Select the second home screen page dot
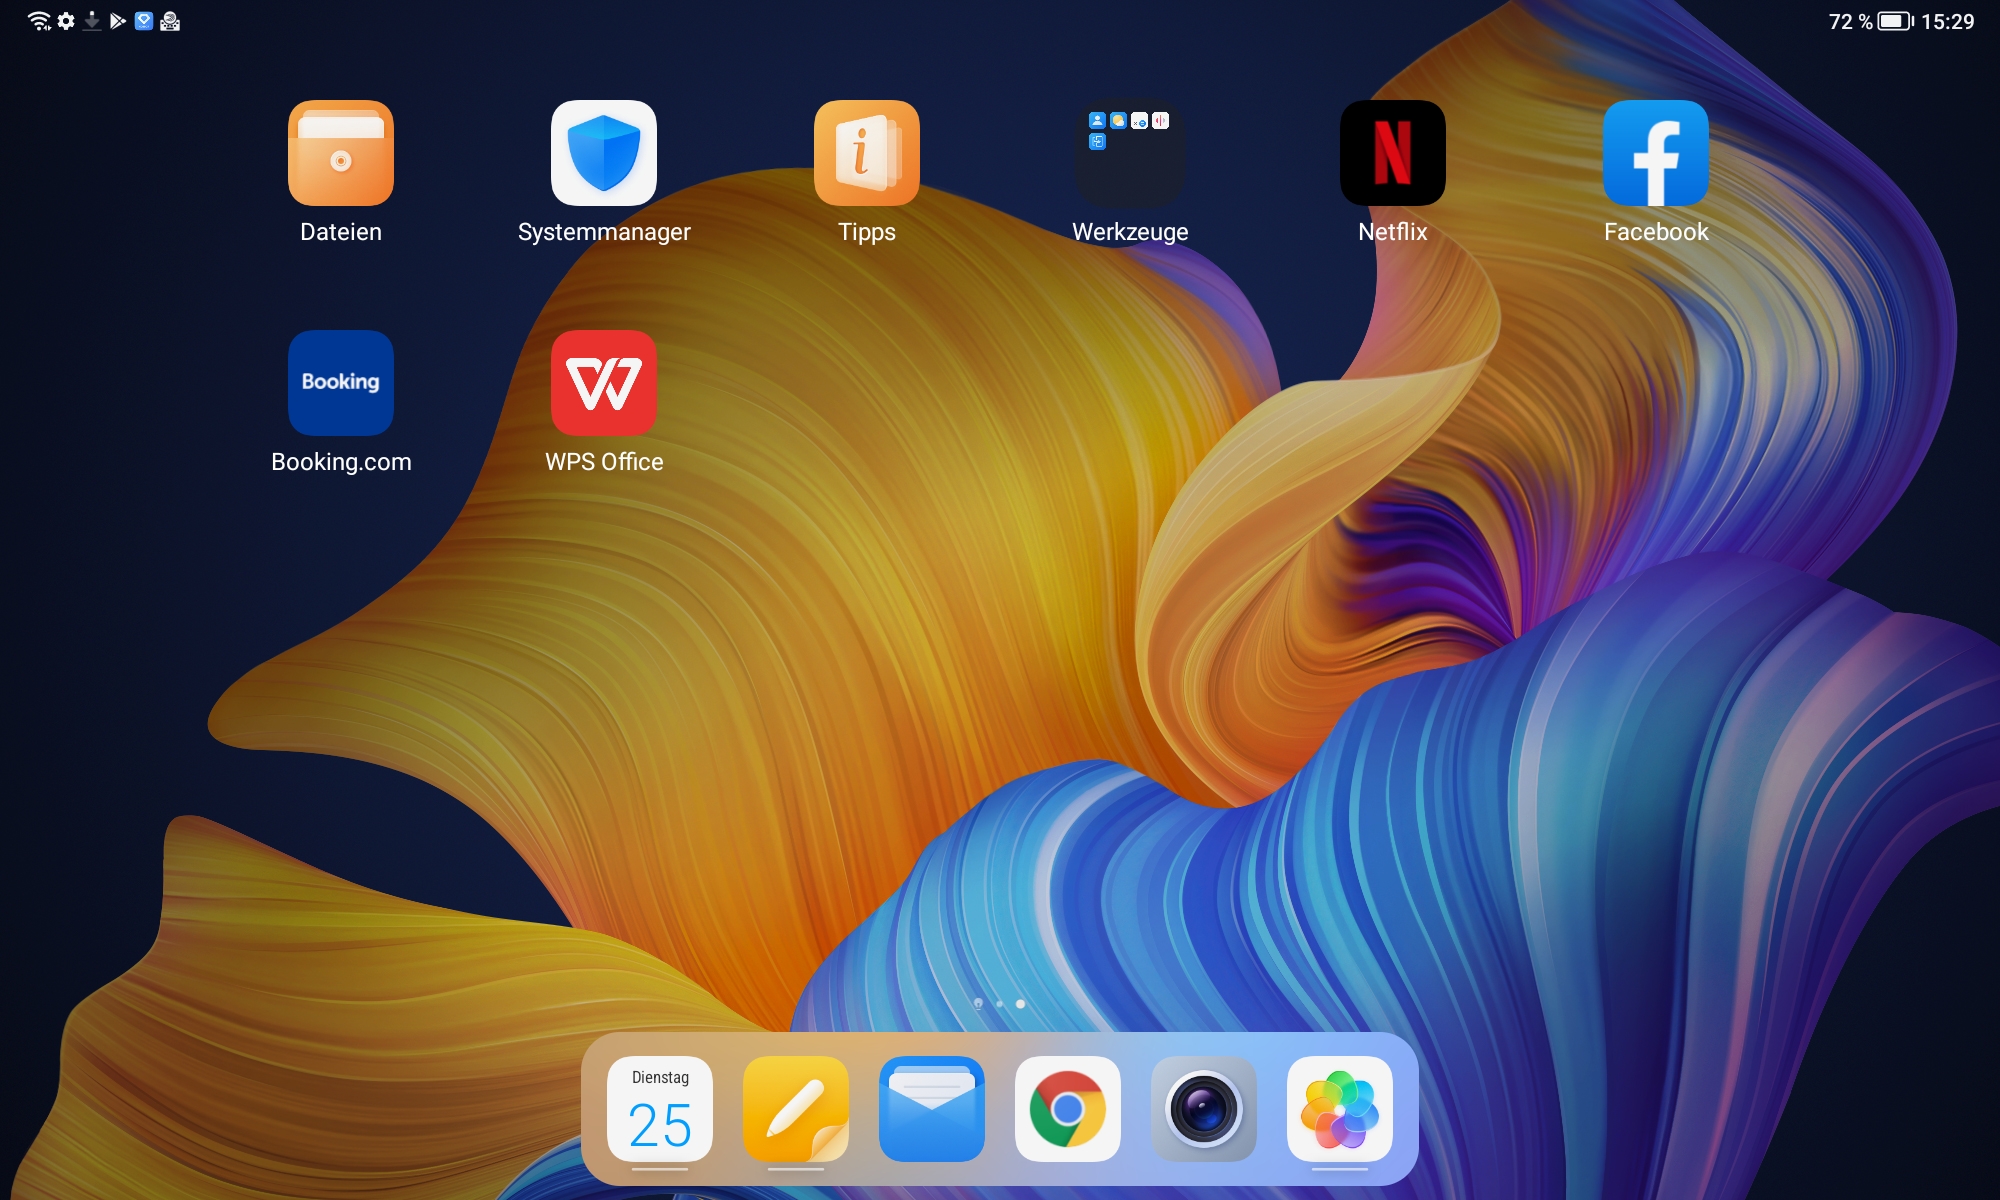This screenshot has height=1200, width=2000. tap(999, 1003)
